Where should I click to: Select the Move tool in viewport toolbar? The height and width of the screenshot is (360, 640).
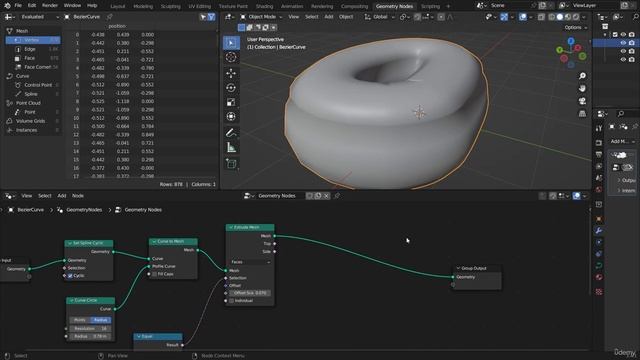(x=231, y=73)
